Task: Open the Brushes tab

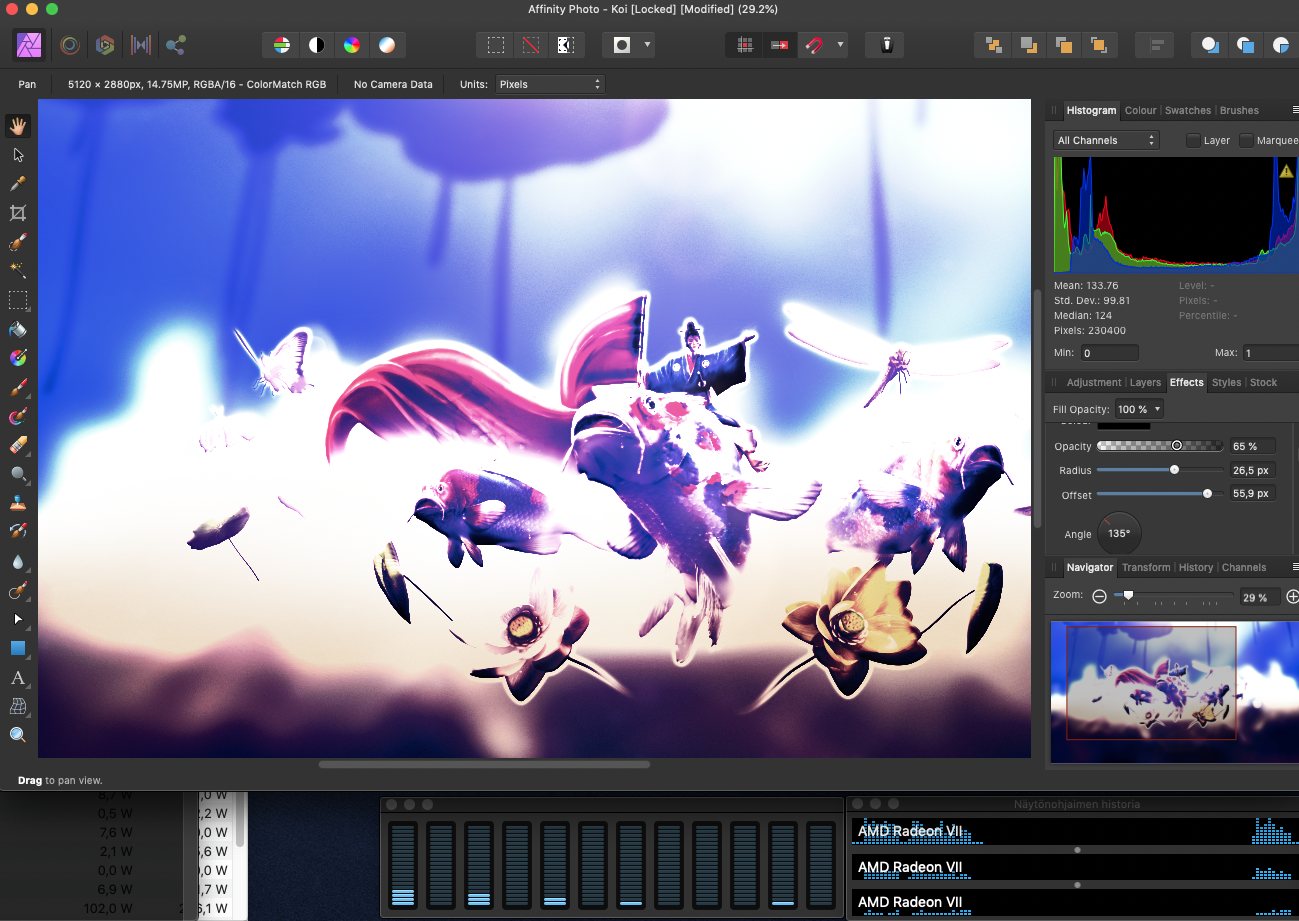Action: tap(1239, 110)
